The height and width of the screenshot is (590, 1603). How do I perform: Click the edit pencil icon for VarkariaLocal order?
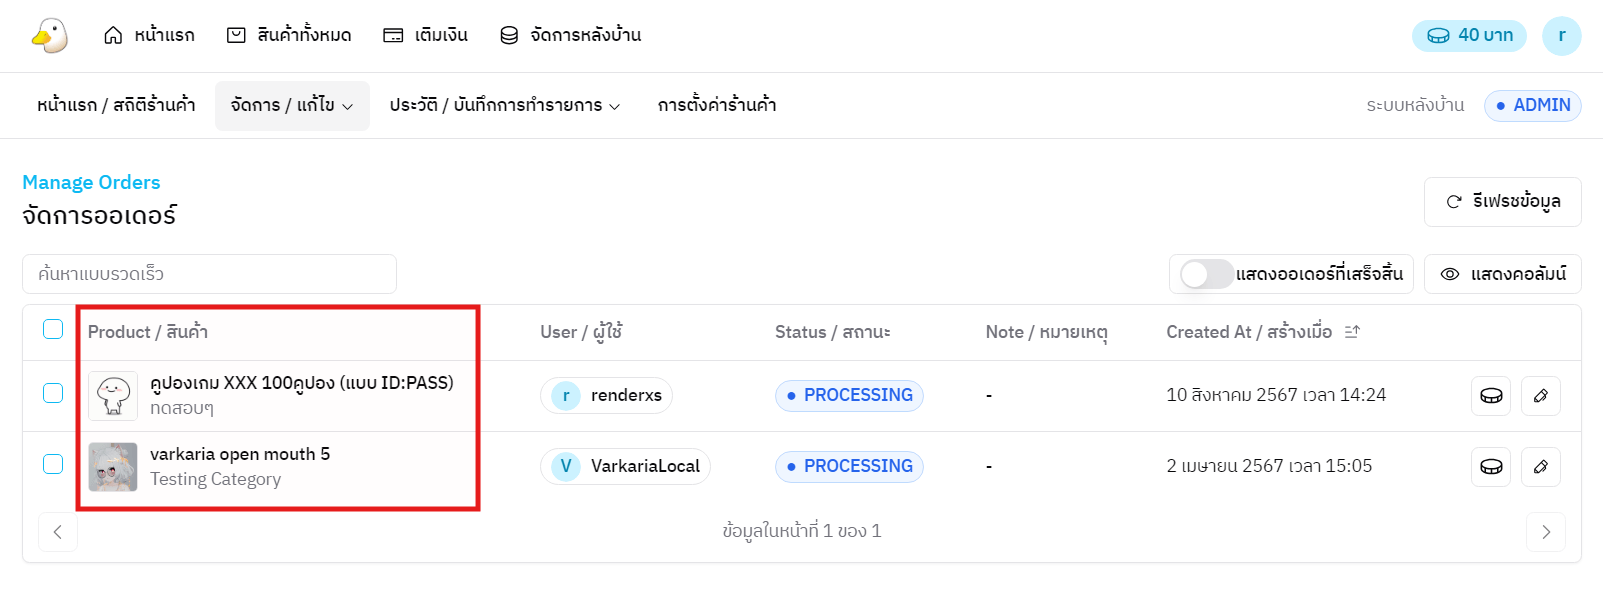[x=1540, y=467]
